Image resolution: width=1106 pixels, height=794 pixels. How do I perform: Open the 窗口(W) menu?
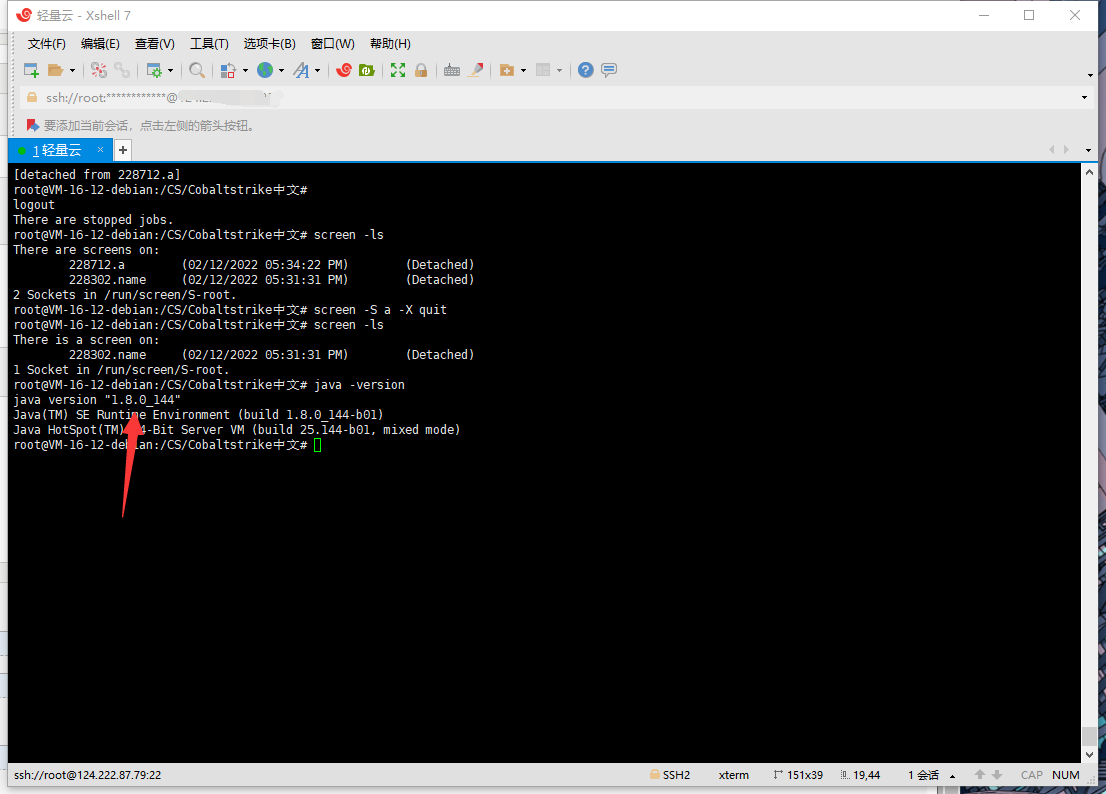(333, 44)
